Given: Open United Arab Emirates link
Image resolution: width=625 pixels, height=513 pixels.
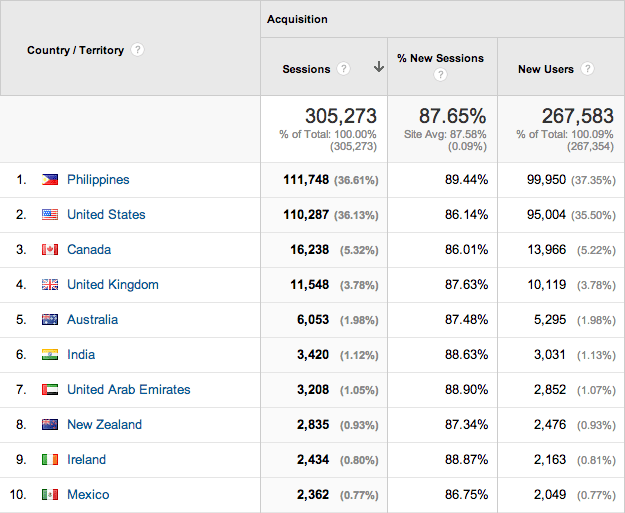Looking at the screenshot, I should (x=128, y=390).
